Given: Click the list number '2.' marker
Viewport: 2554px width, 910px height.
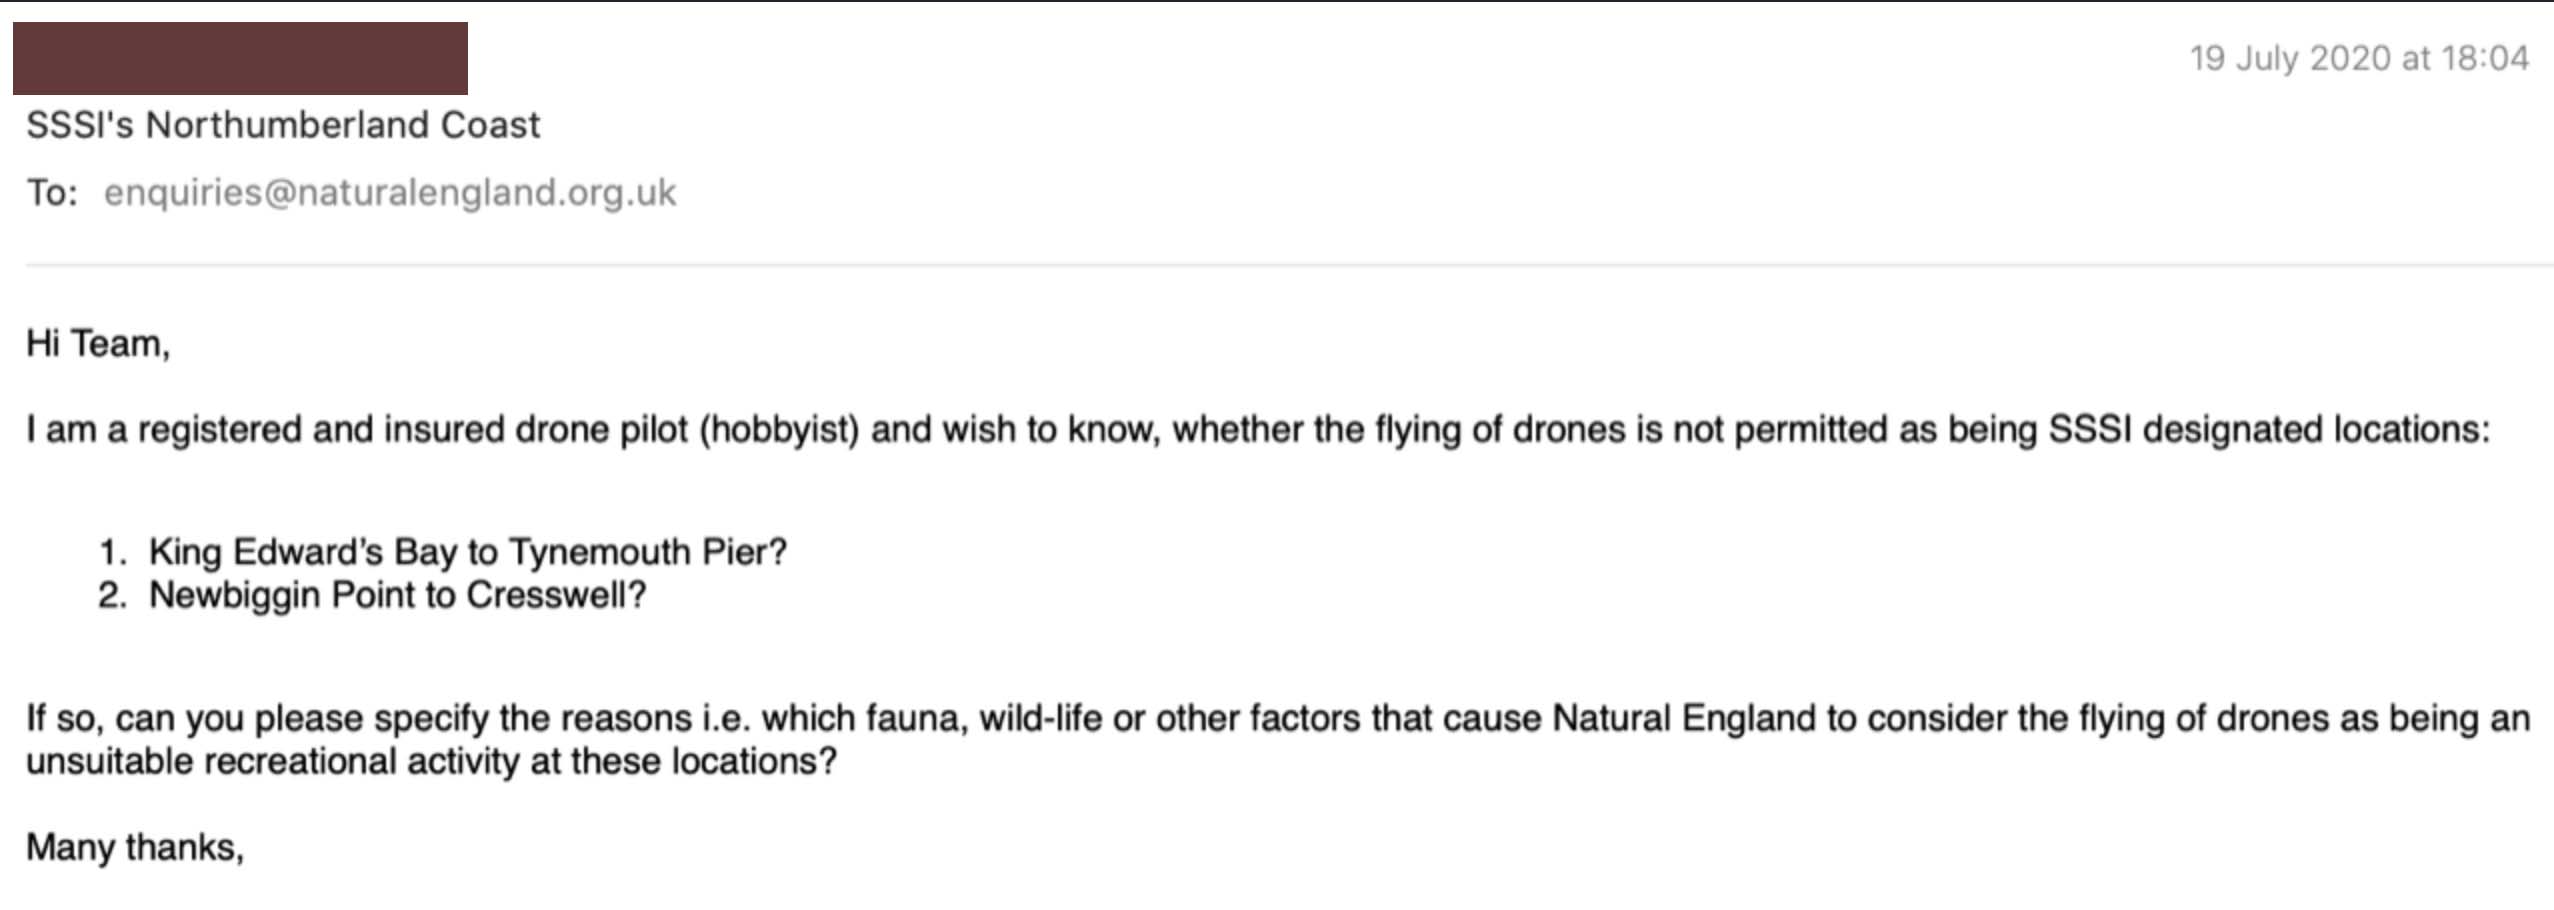Looking at the screenshot, I should 113,595.
